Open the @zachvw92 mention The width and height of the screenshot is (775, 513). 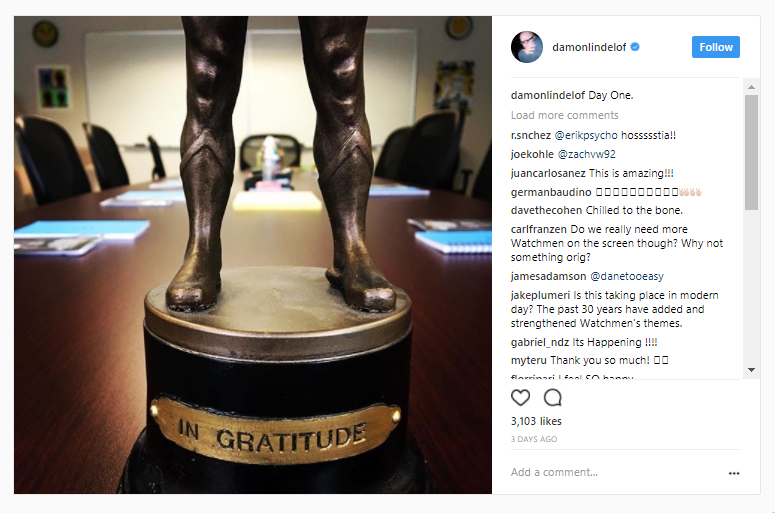[x=587, y=154]
